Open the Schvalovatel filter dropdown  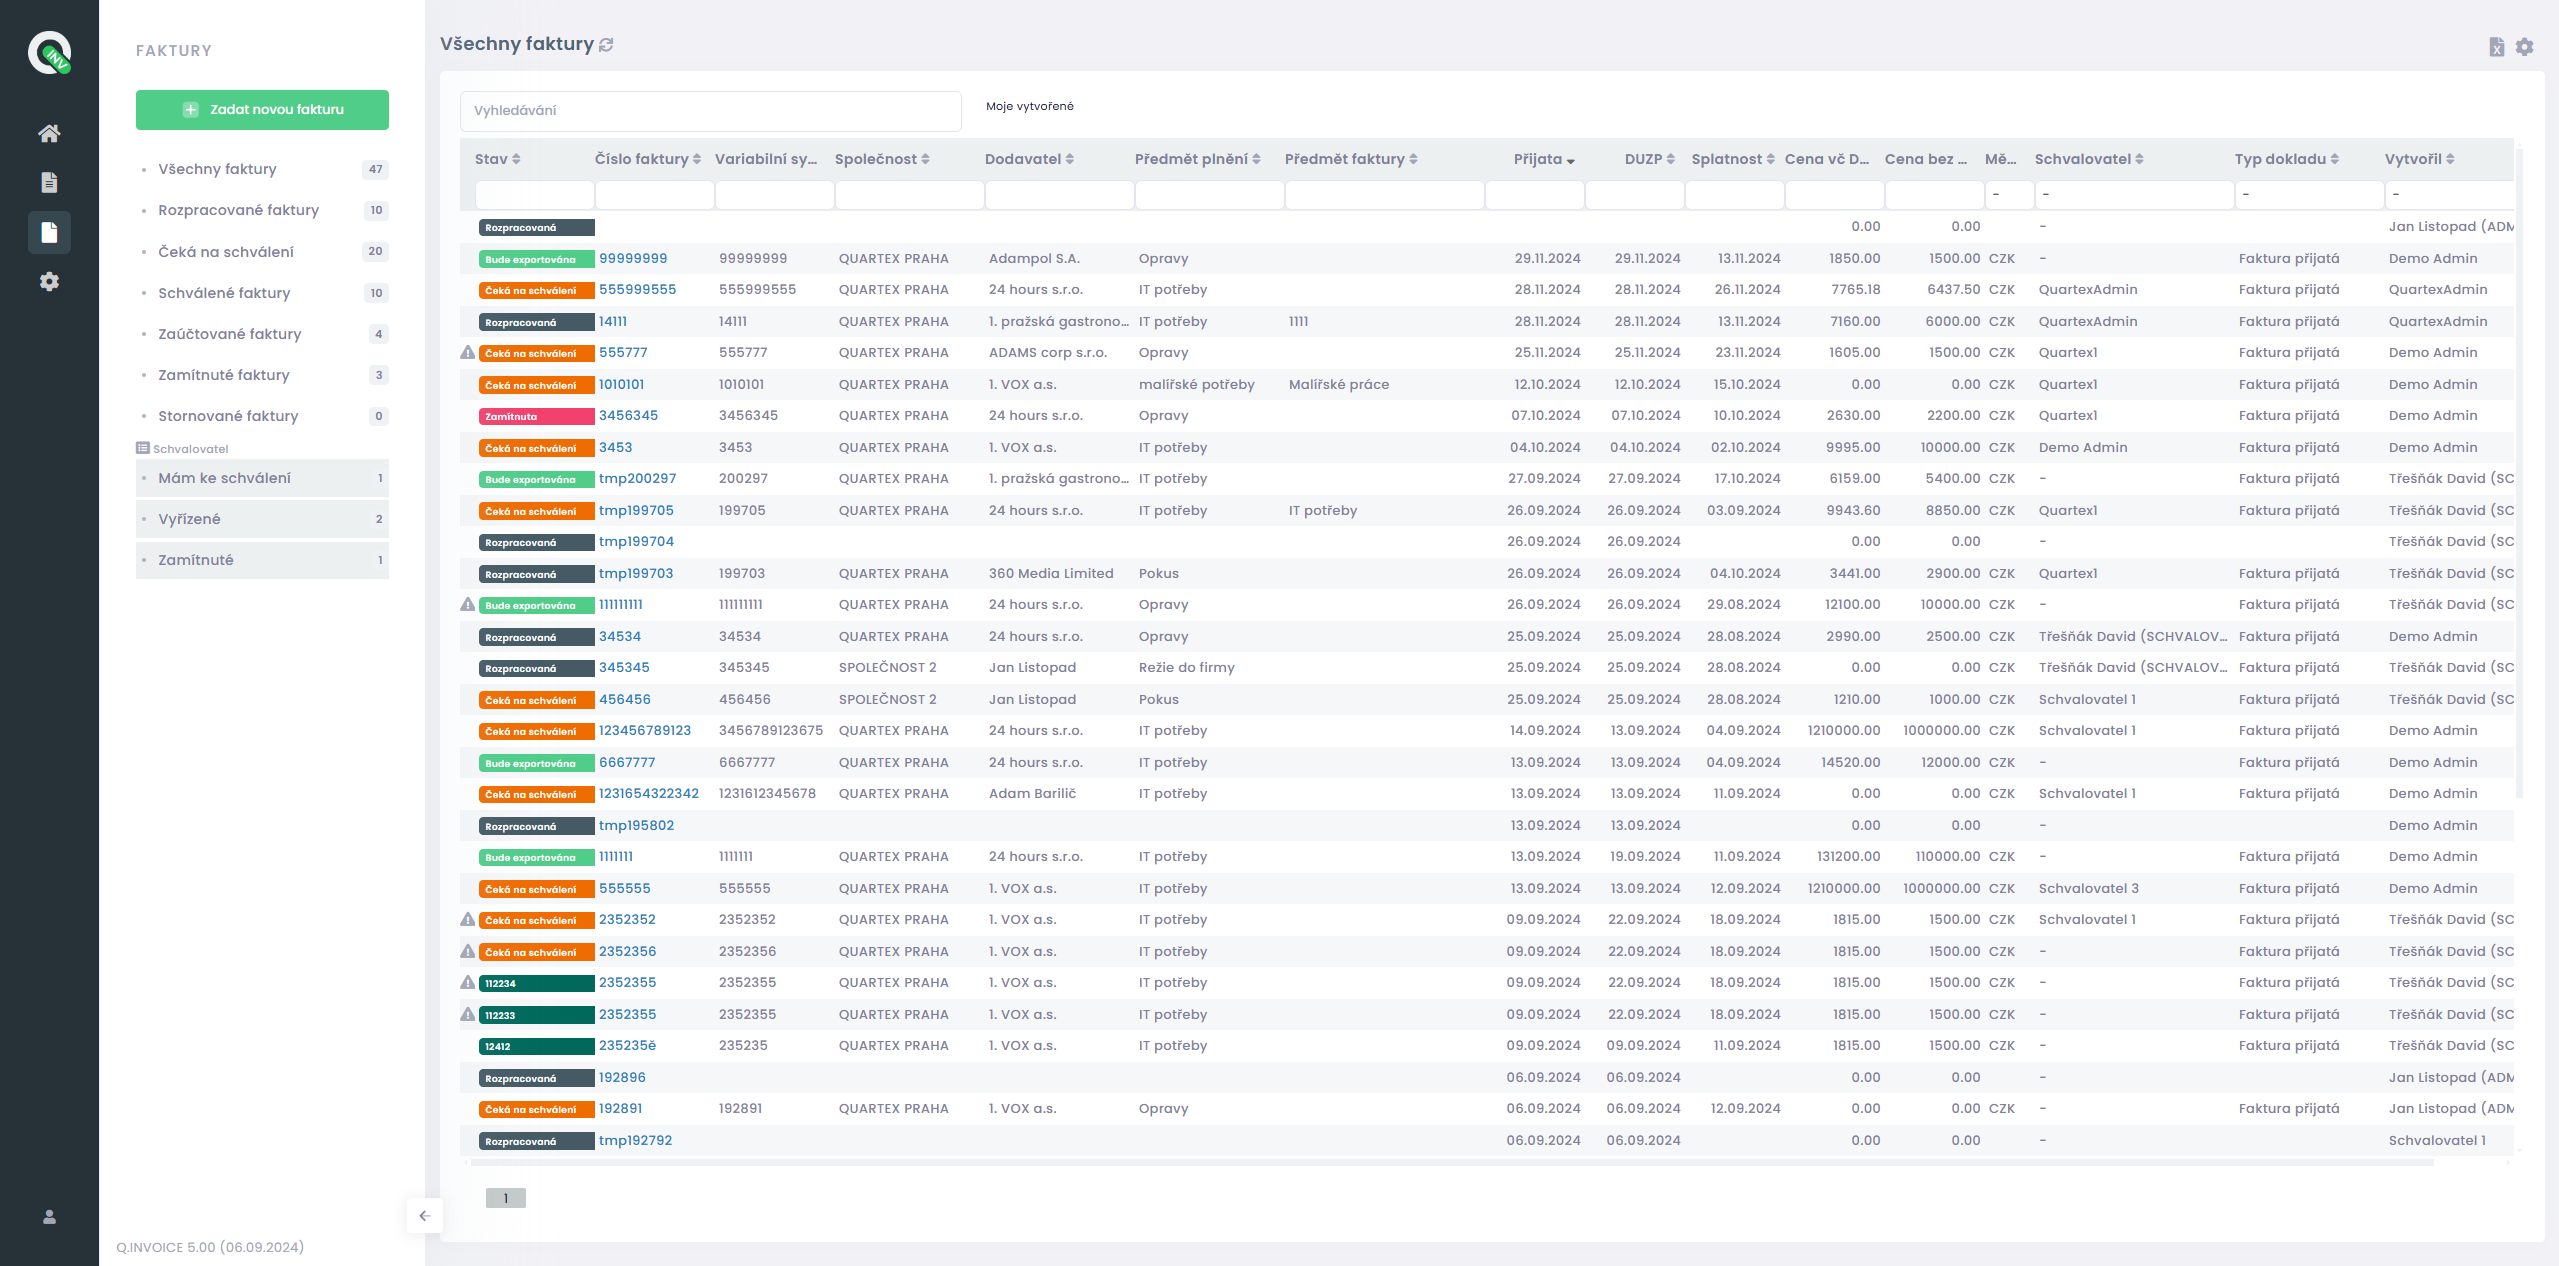pos(2134,195)
